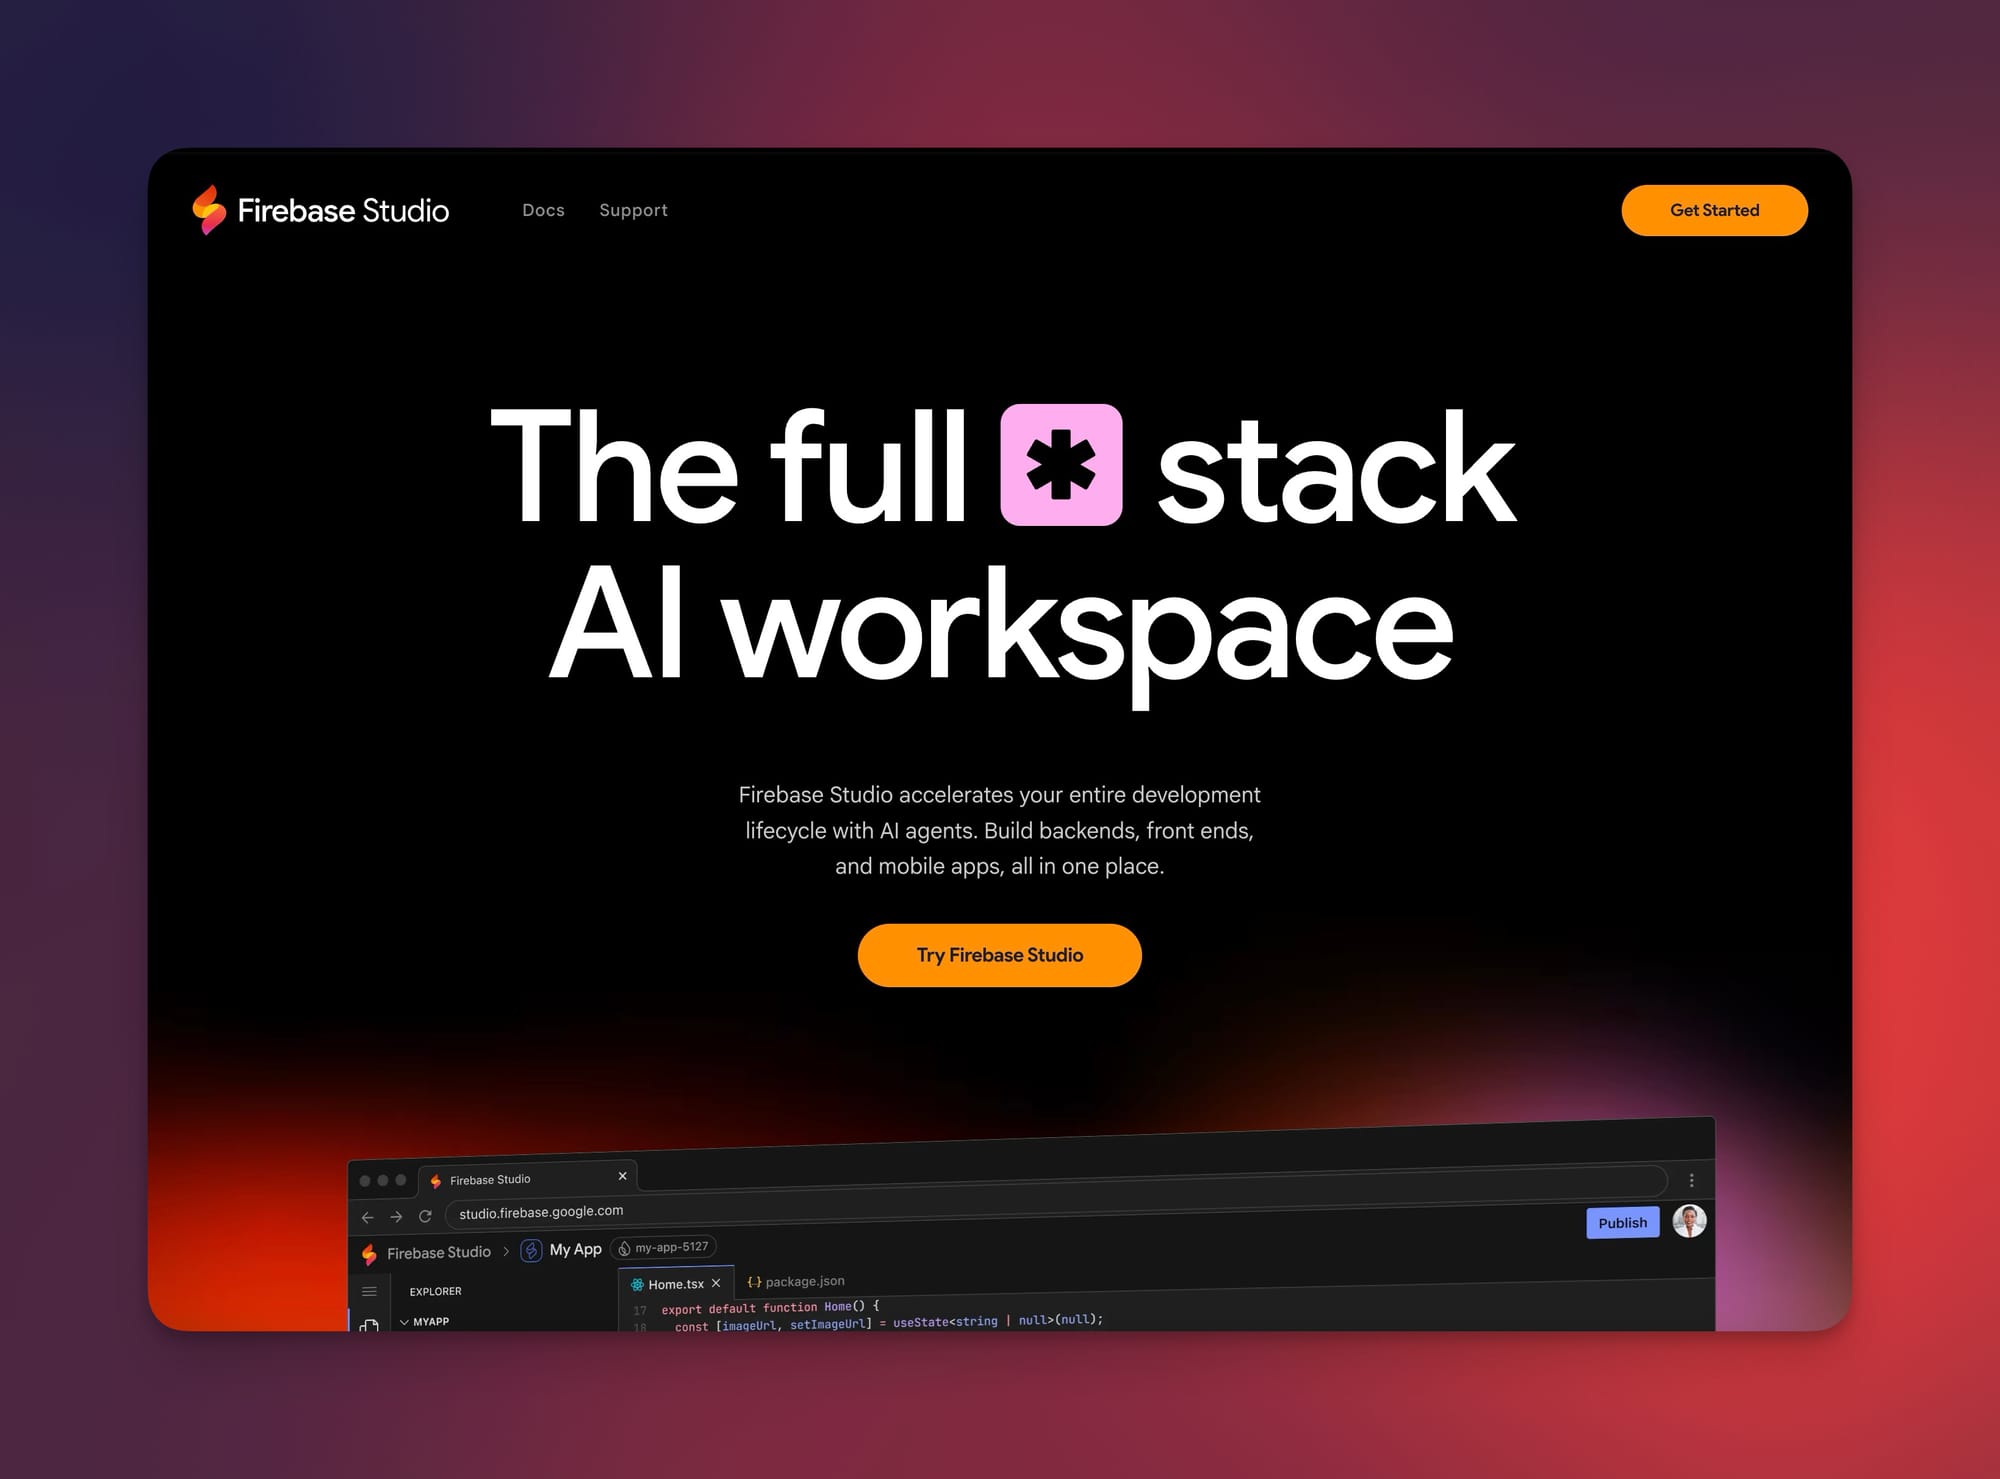Screen dimensions: 2000x1479
Task: Click the user profile avatar
Action: (x=1690, y=1222)
